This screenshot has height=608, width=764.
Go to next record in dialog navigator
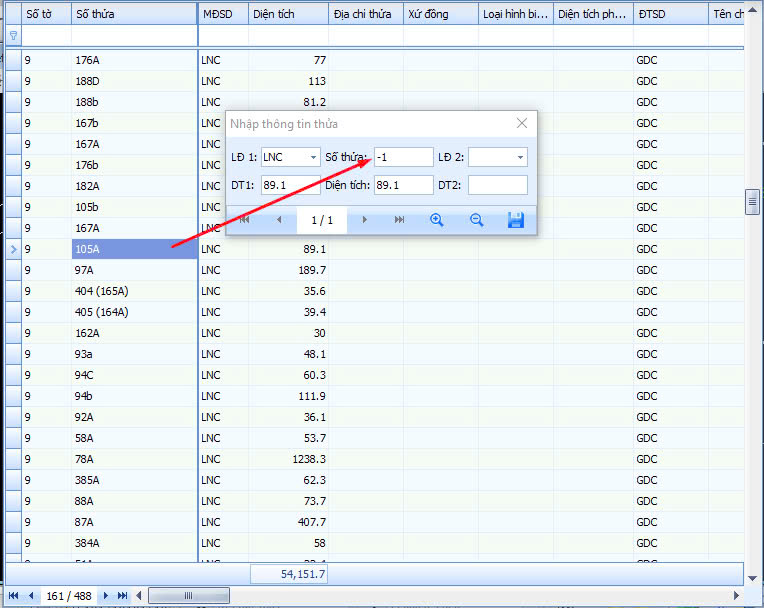pyautogui.click(x=365, y=220)
